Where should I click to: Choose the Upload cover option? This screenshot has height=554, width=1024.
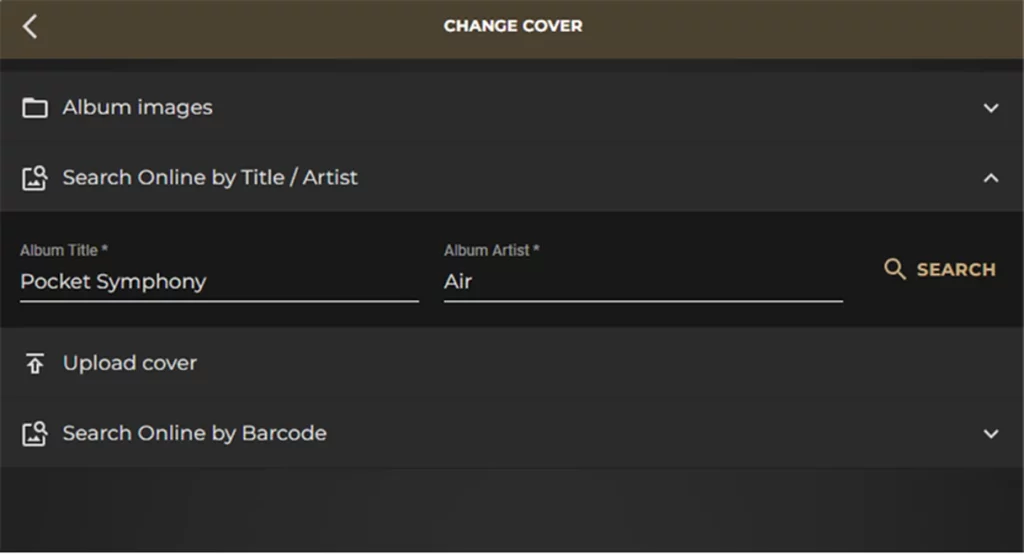(130, 363)
